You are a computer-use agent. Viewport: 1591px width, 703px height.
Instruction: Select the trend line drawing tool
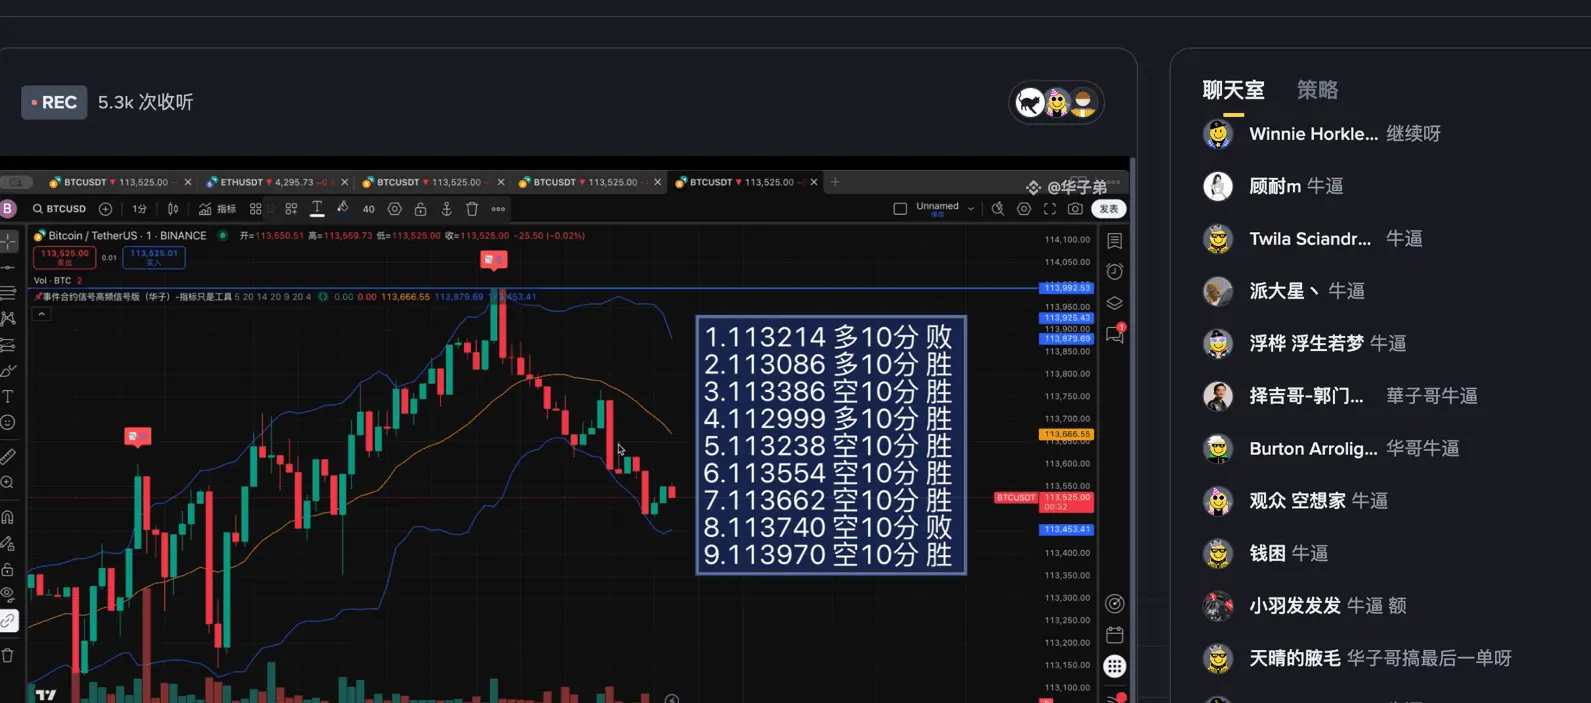point(8,268)
